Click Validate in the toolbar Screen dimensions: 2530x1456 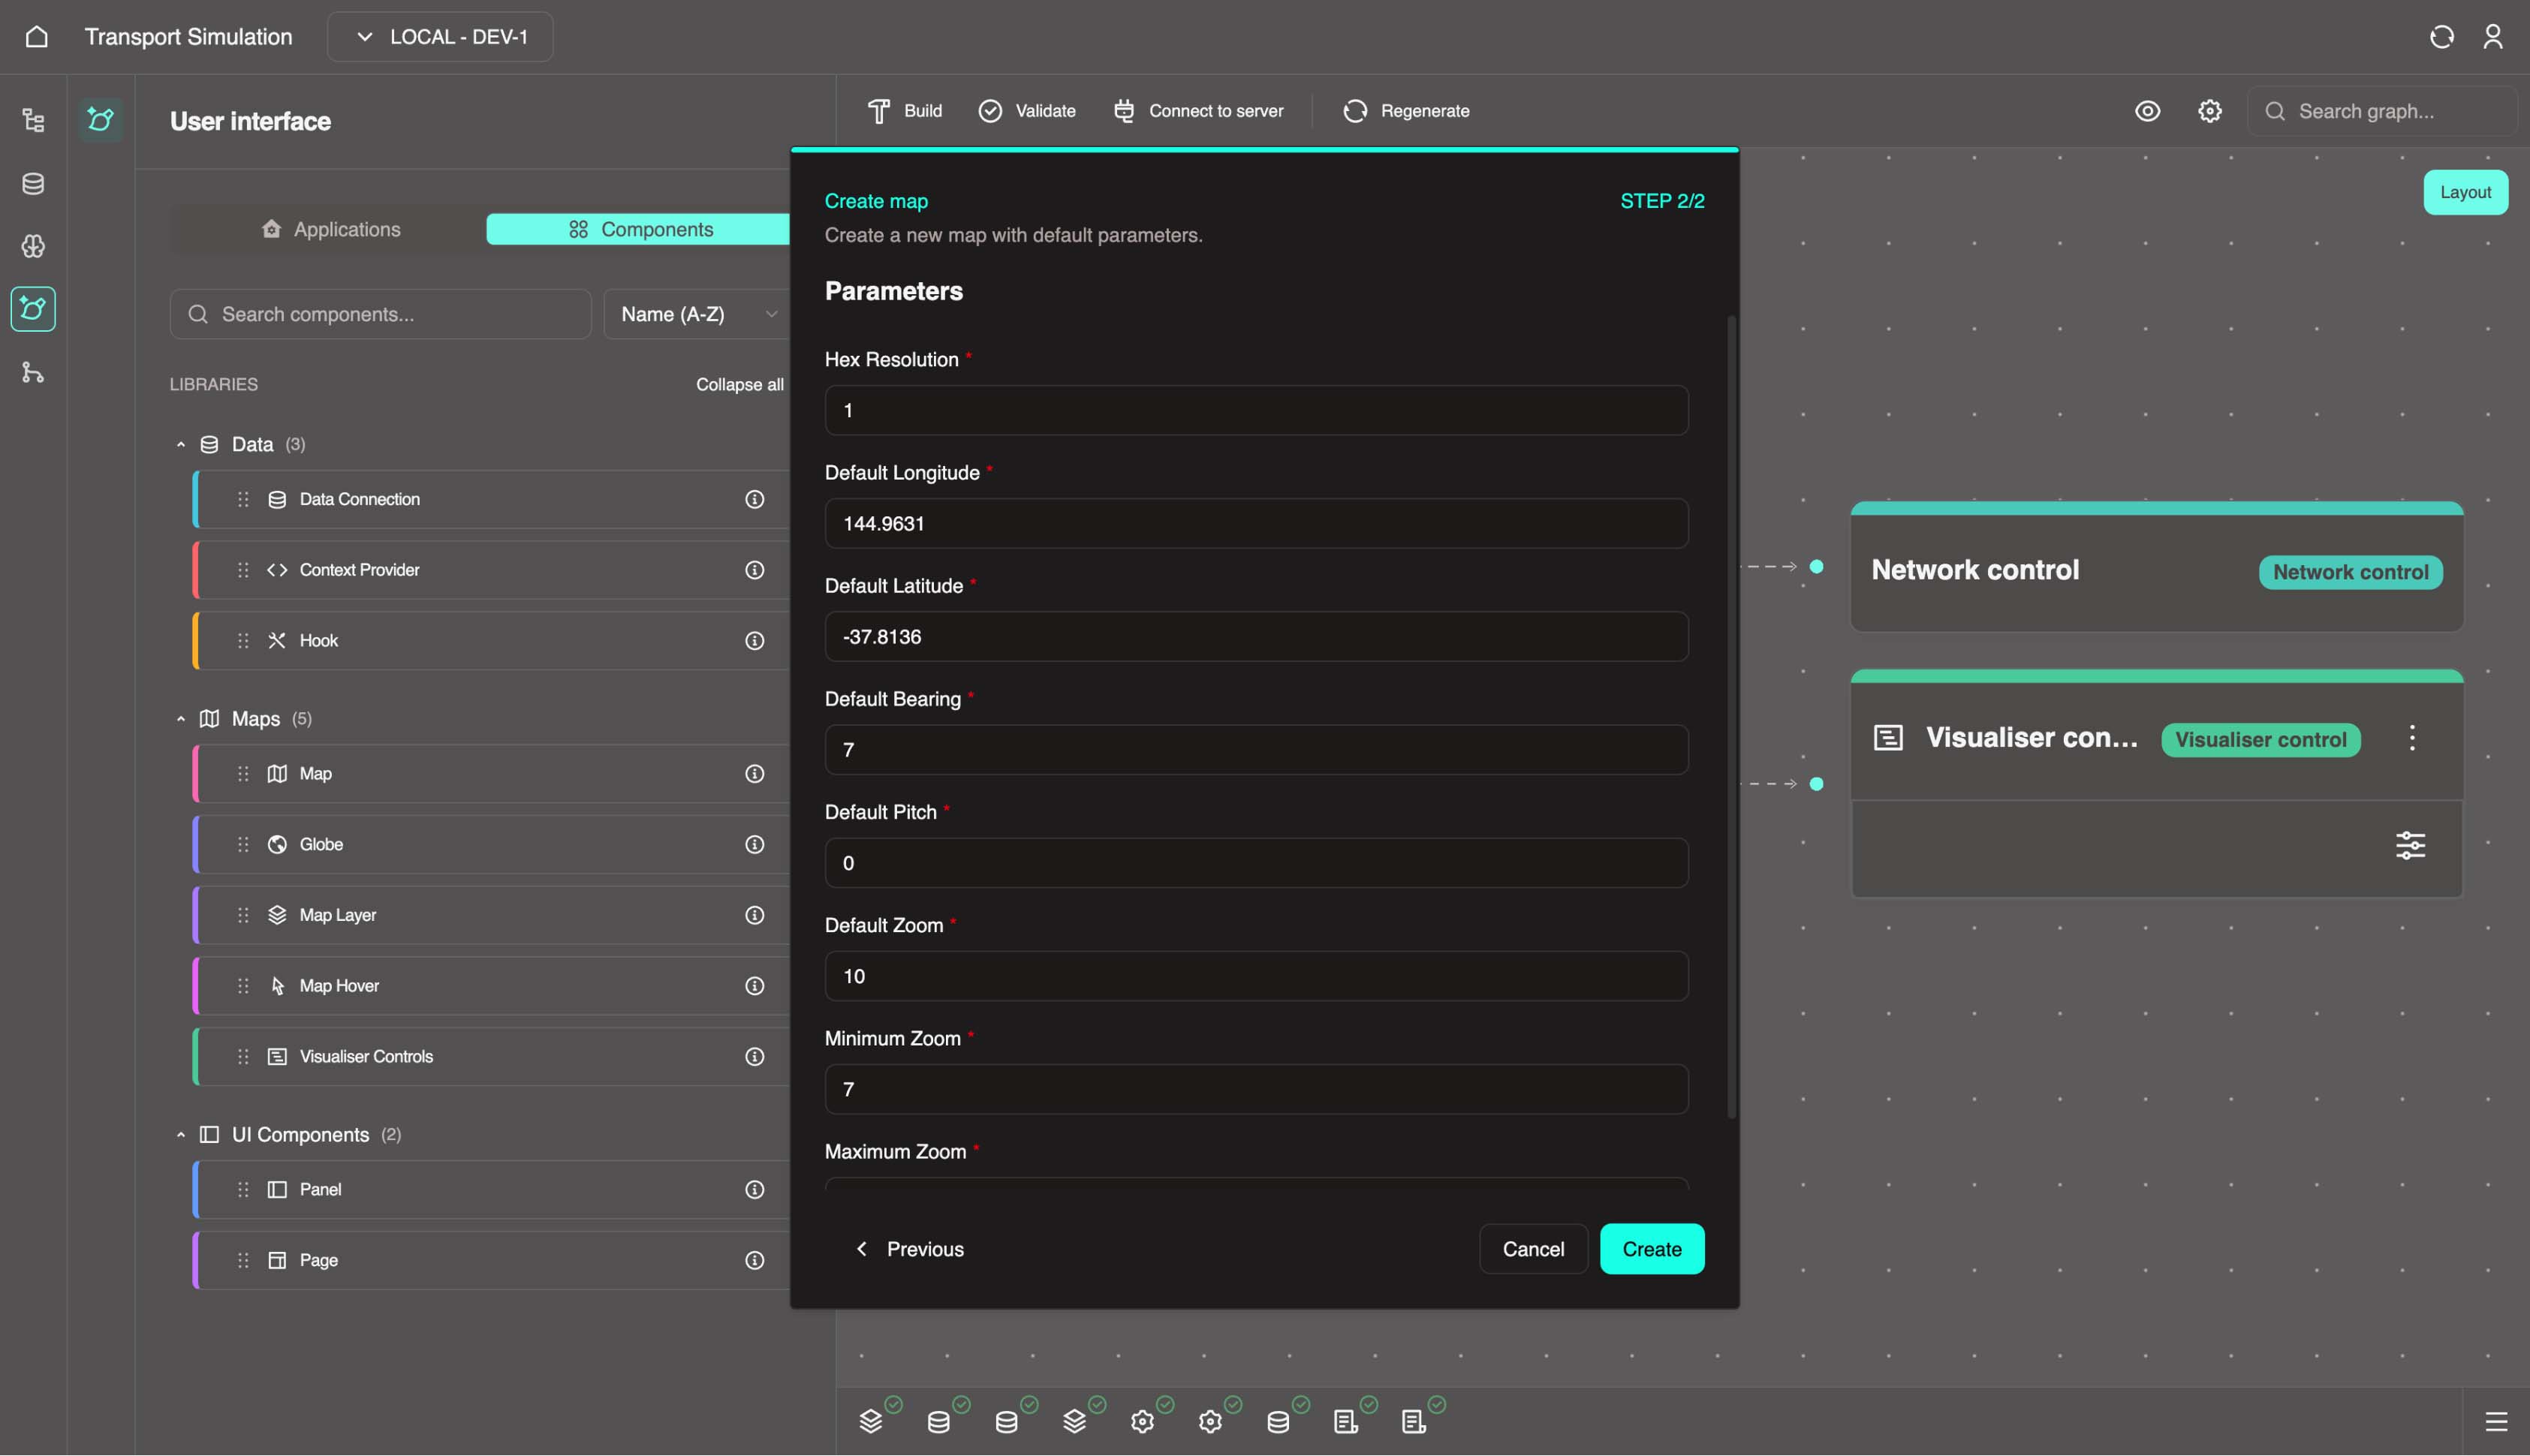pyautogui.click(x=1027, y=111)
